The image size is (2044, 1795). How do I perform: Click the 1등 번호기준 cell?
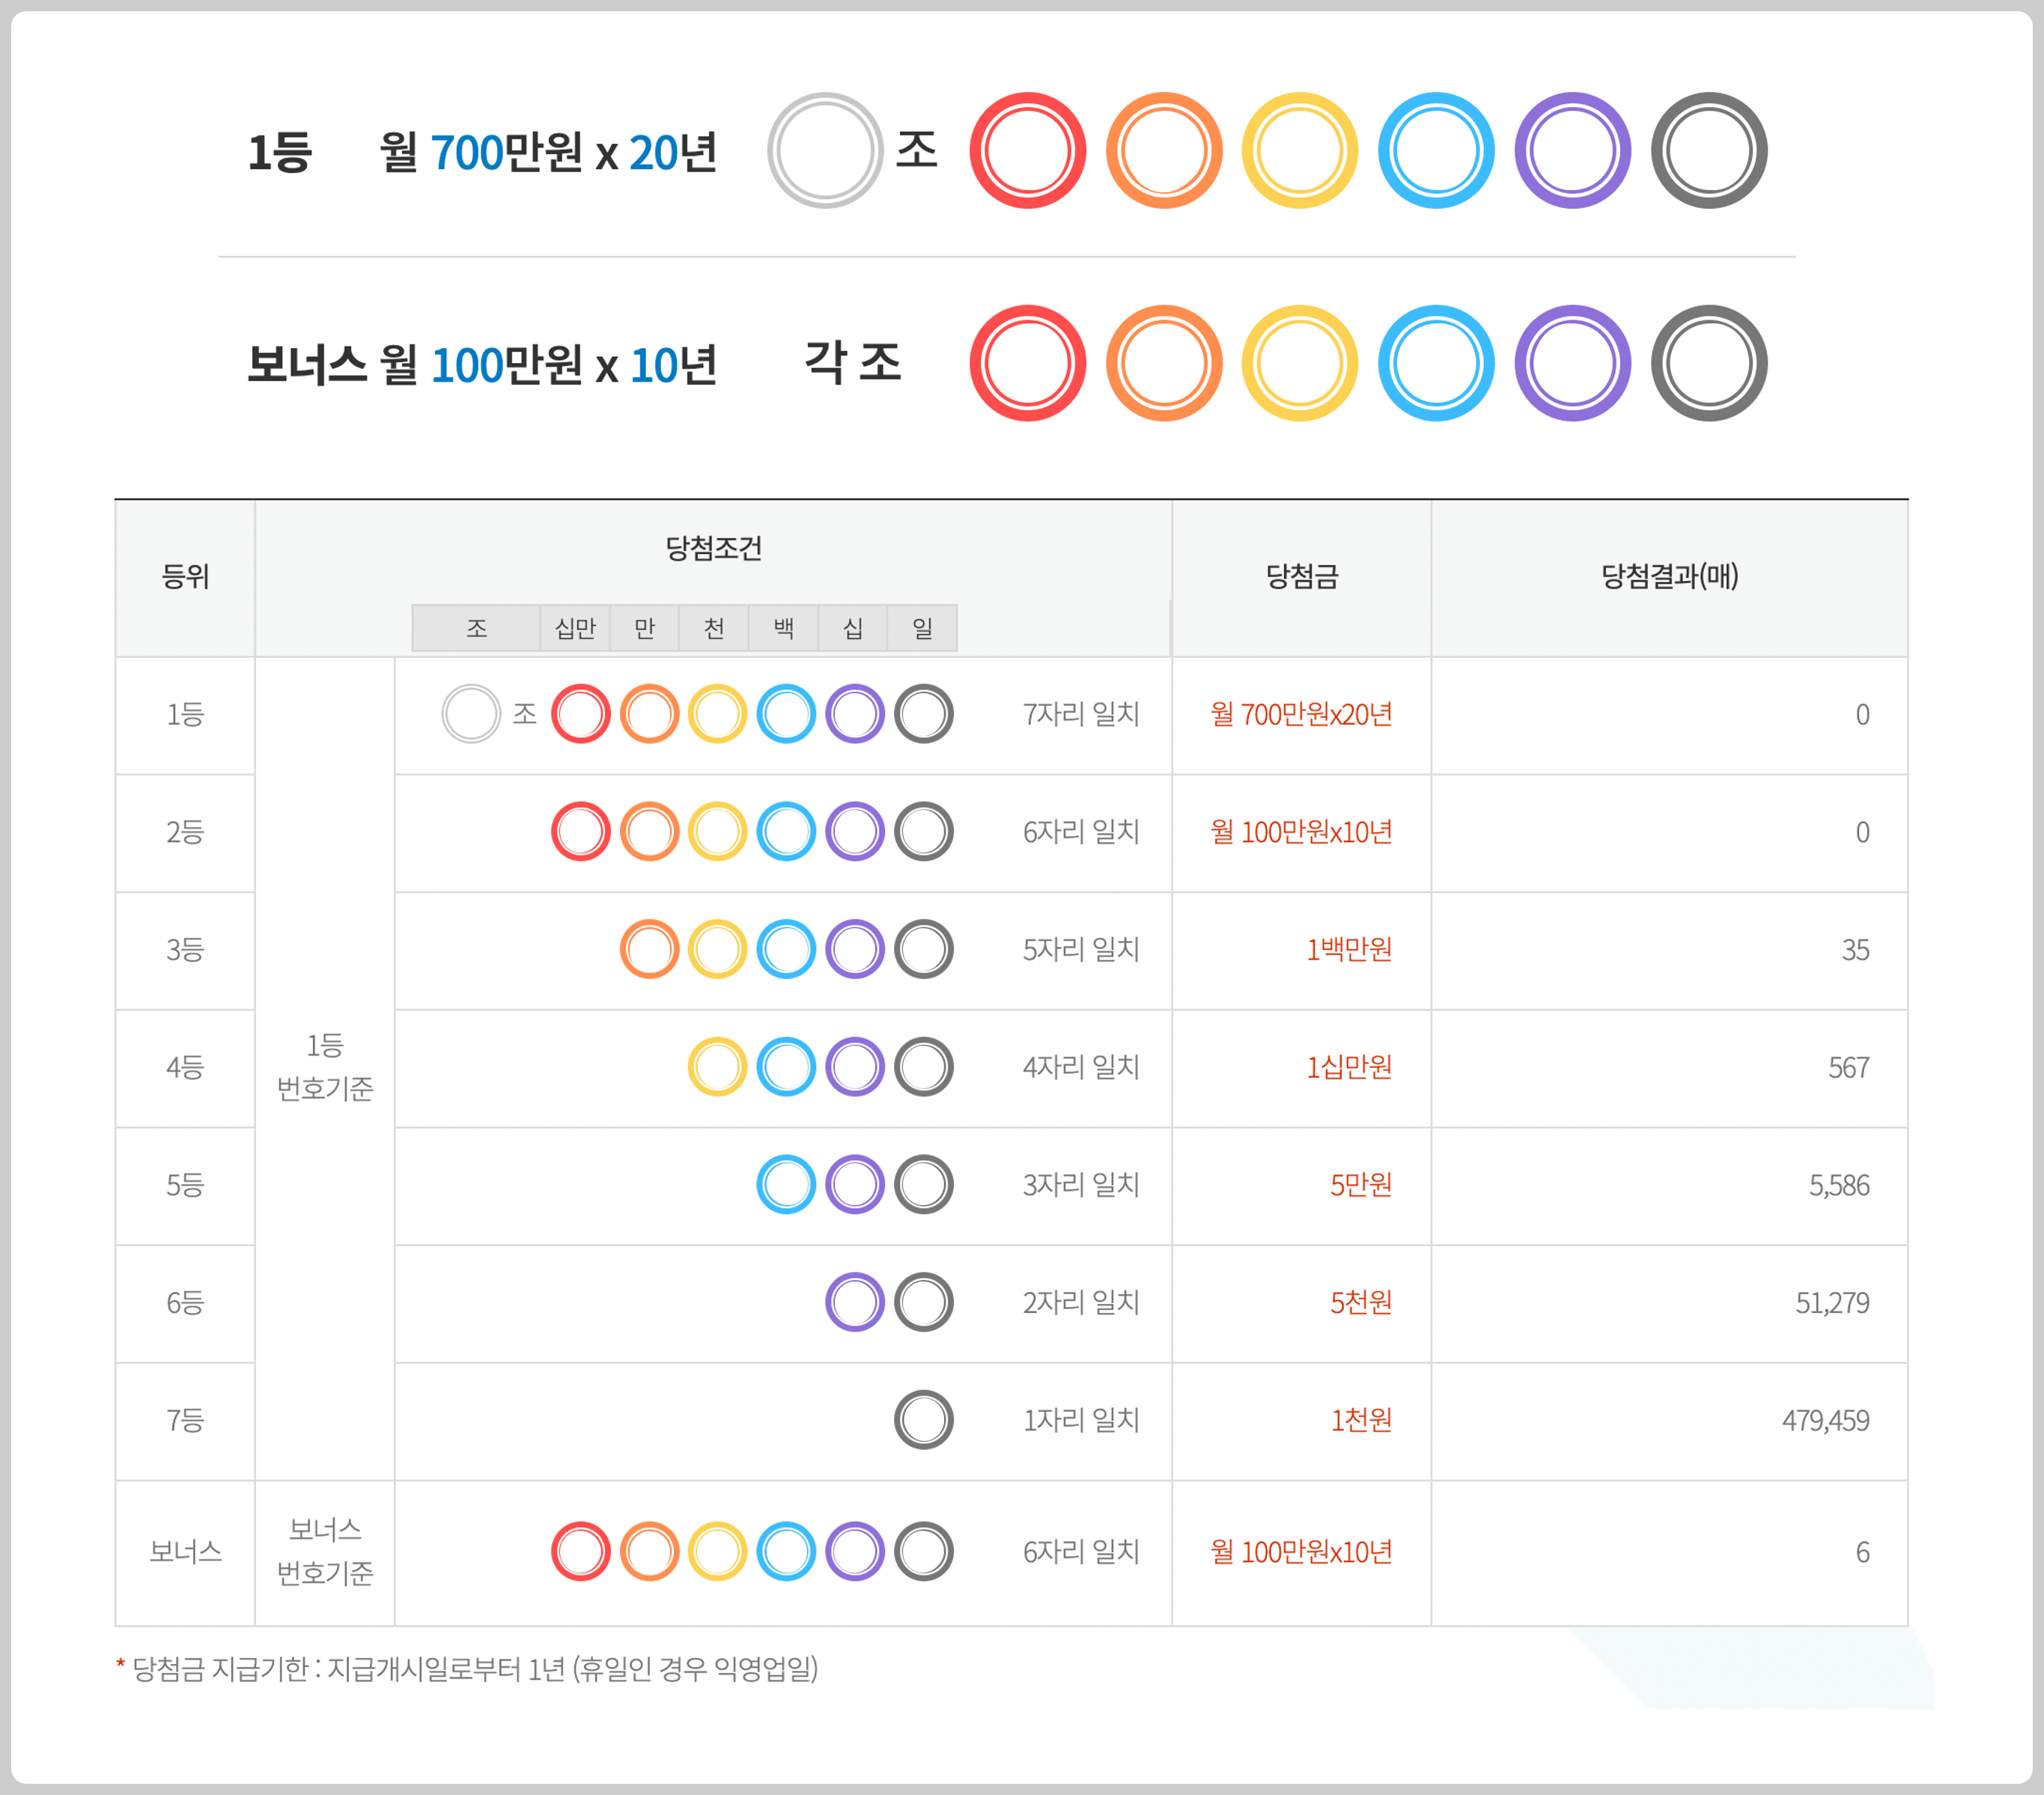[x=325, y=1067]
